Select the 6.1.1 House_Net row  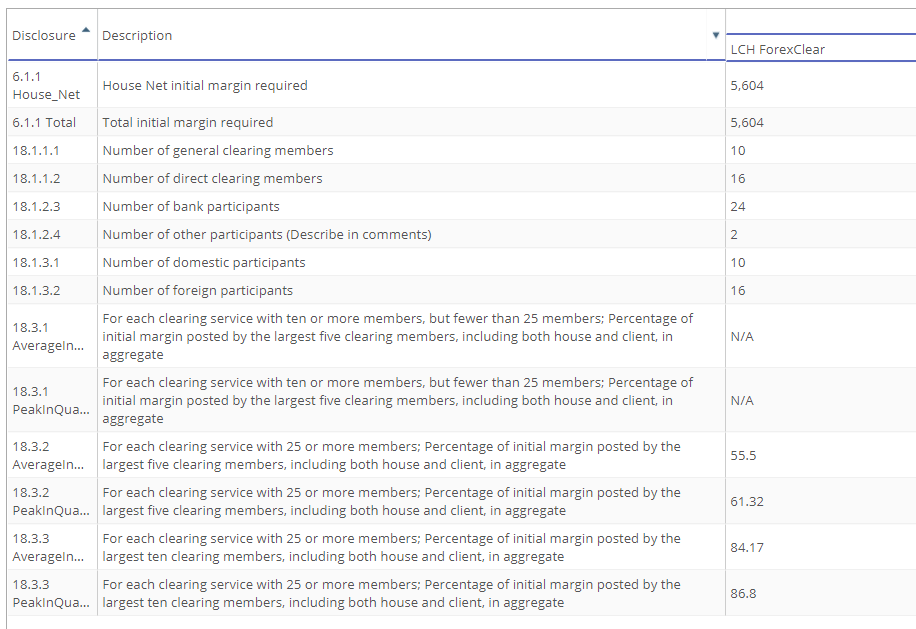point(462,85)
